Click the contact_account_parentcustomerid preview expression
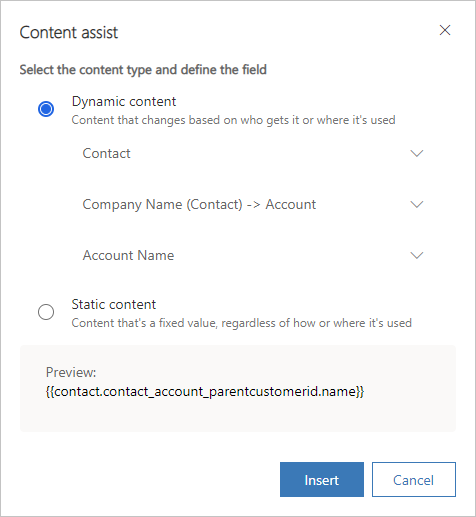The width and height of the screenshot is (476, 517). [205, 391]
